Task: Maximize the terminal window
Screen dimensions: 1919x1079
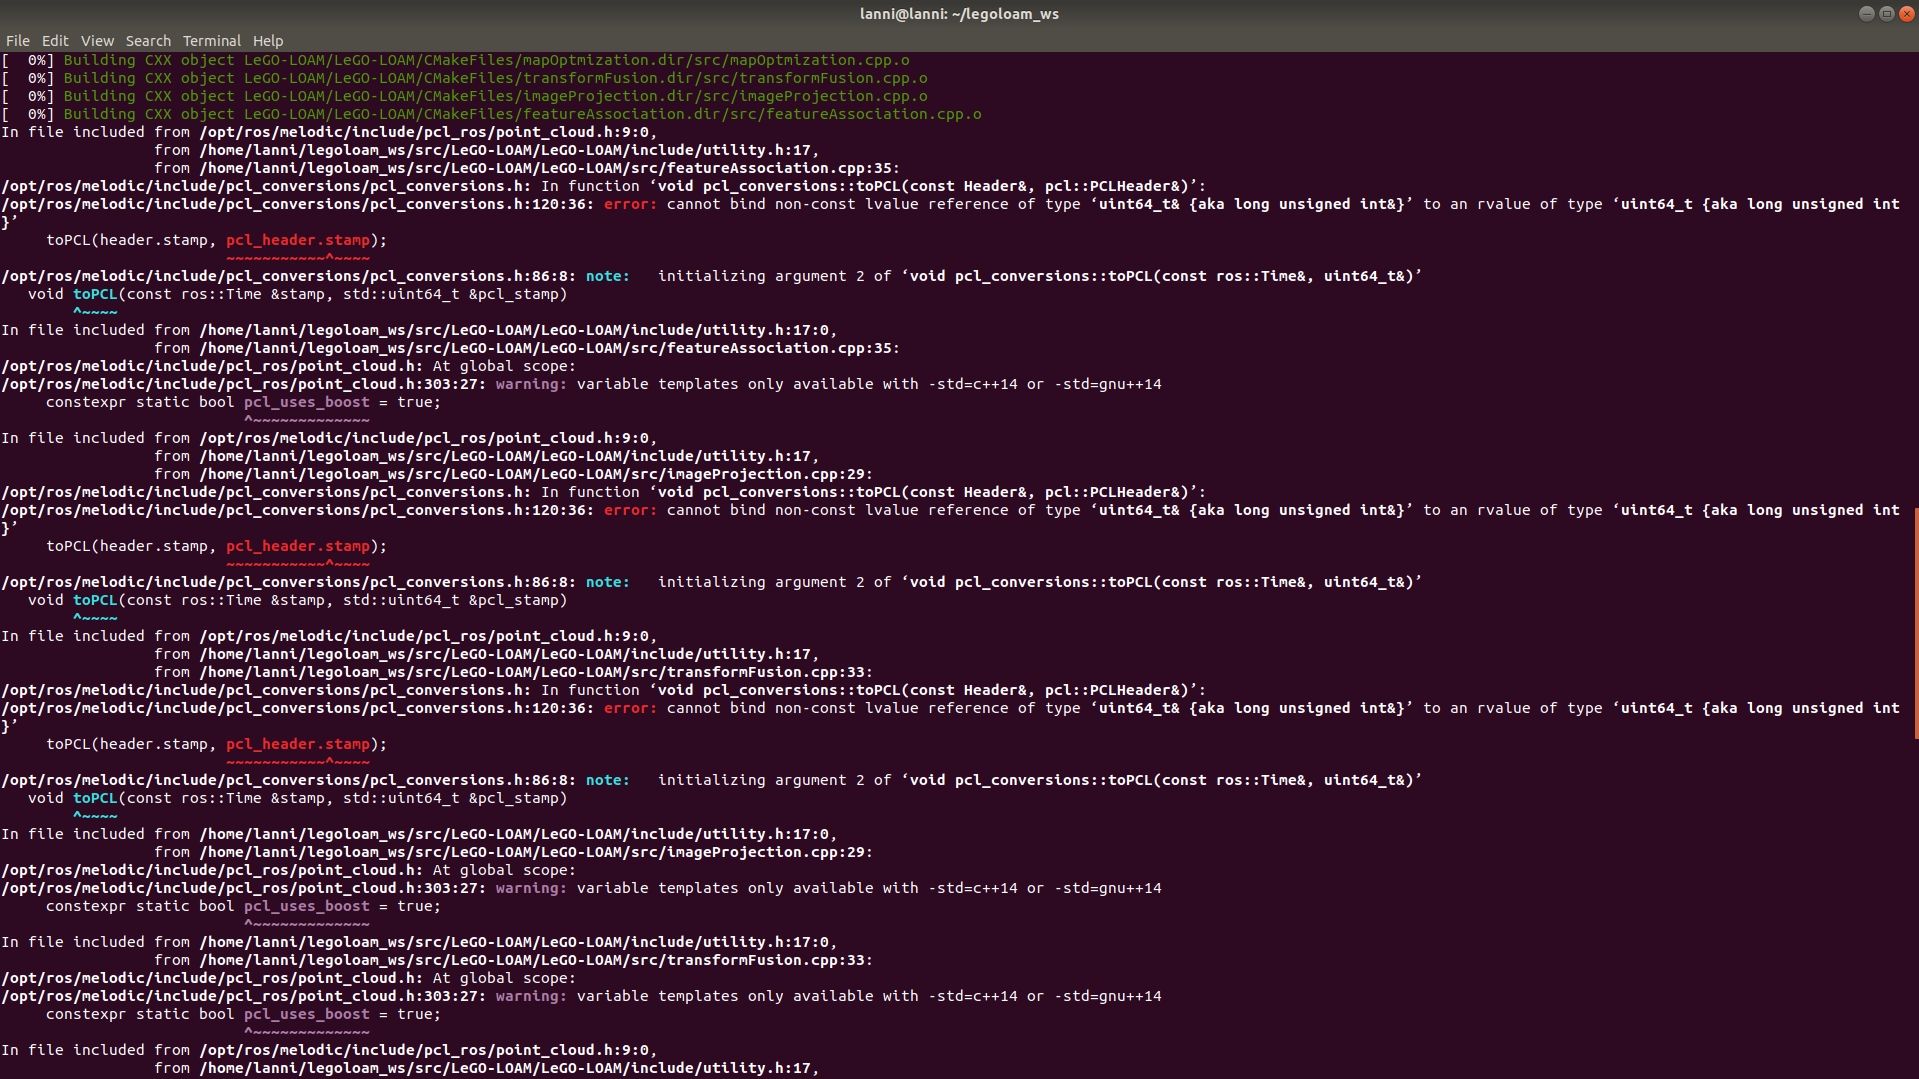Action: [1886, 13]
